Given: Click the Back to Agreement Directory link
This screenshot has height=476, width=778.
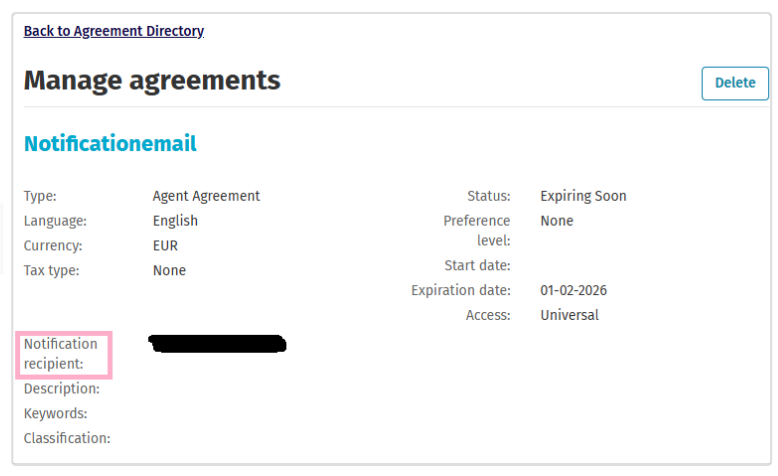Looking at the screenshot, I should point(114,31).
